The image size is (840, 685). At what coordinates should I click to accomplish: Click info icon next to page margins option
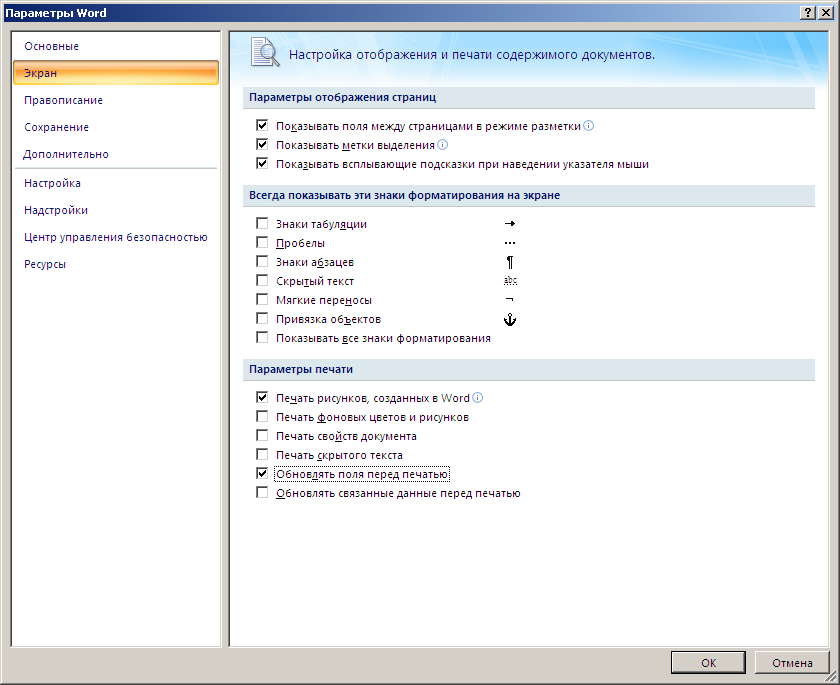tap(588, 126)
